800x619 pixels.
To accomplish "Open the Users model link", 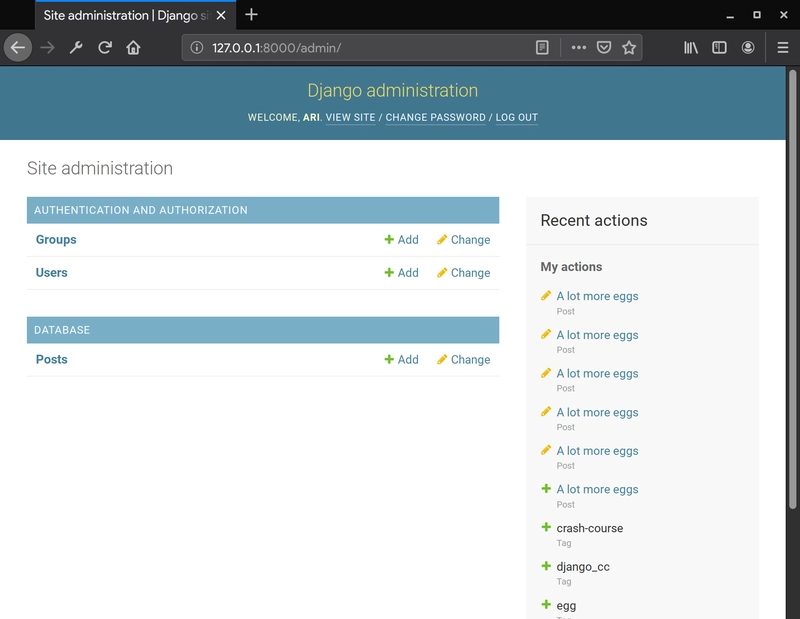I will click(x=52, y=273).
